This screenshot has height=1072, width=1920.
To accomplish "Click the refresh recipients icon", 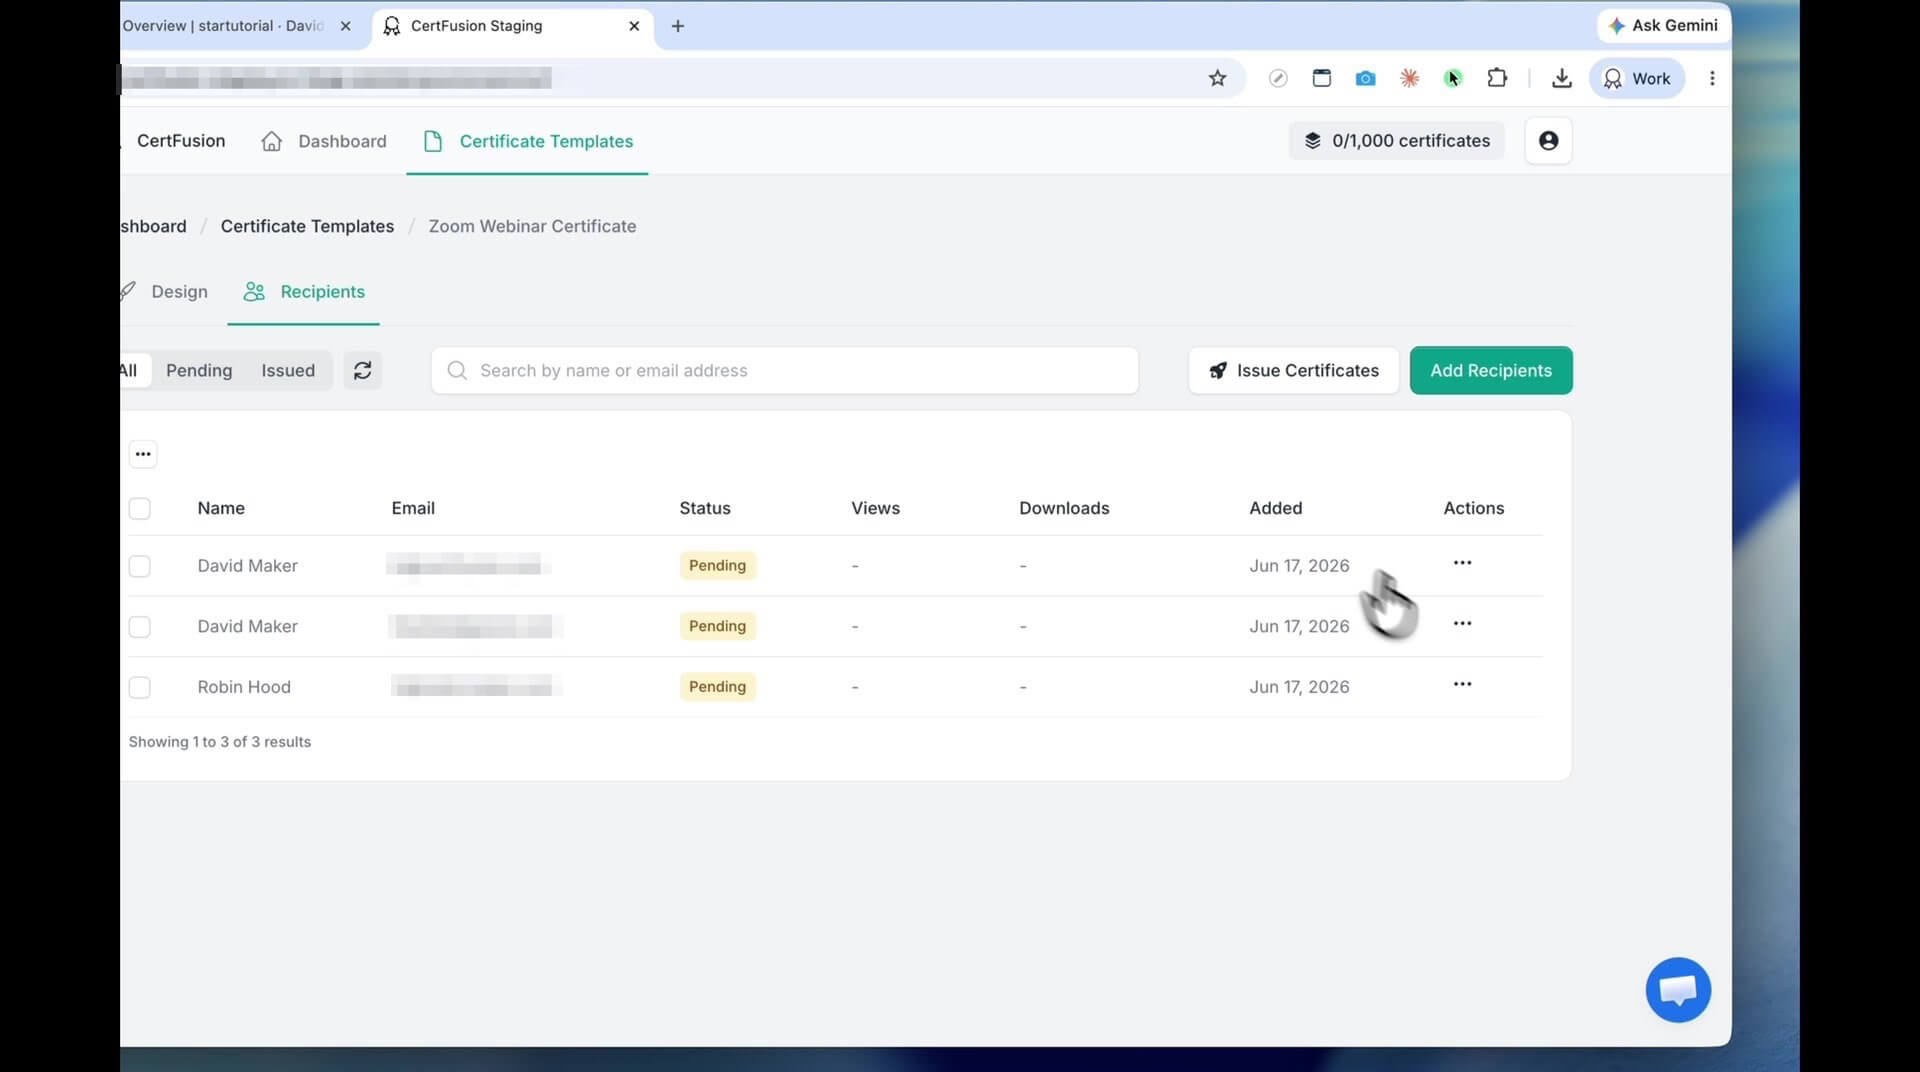I will tap(363, 370).
